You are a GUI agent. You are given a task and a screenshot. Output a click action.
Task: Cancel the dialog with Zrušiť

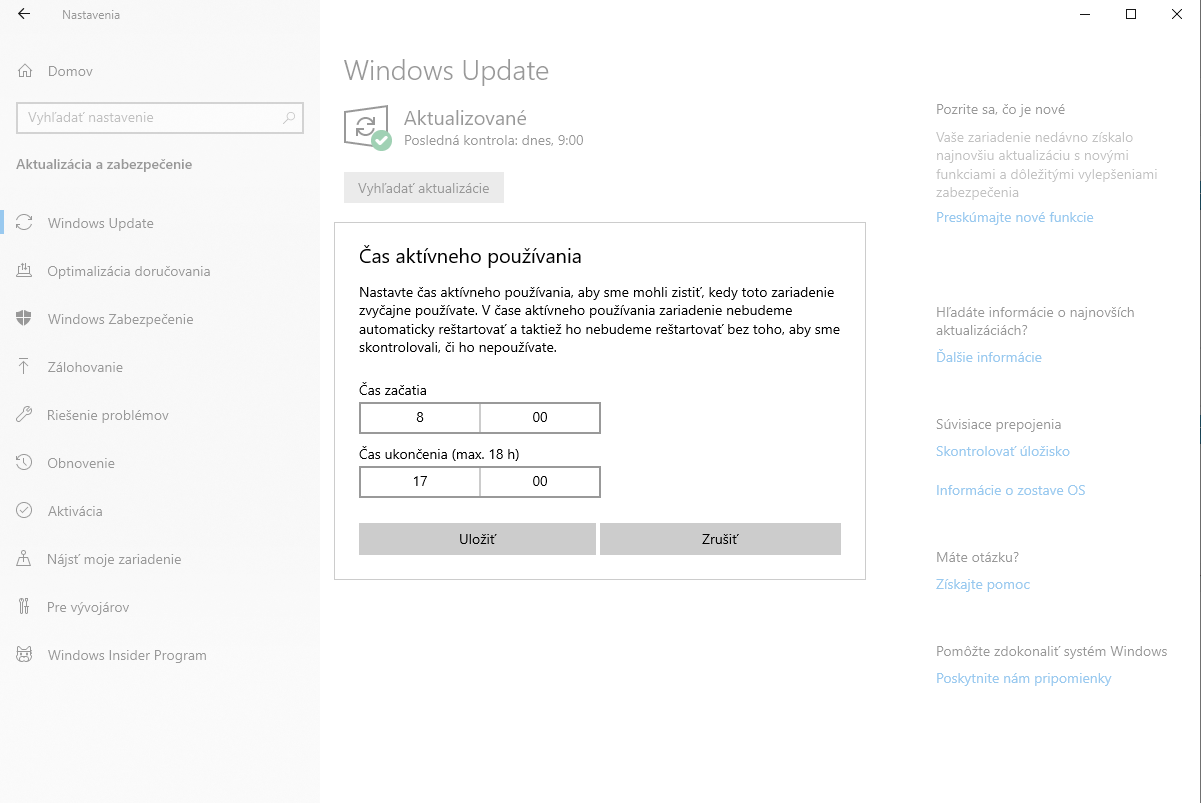(x=720, y=539)
